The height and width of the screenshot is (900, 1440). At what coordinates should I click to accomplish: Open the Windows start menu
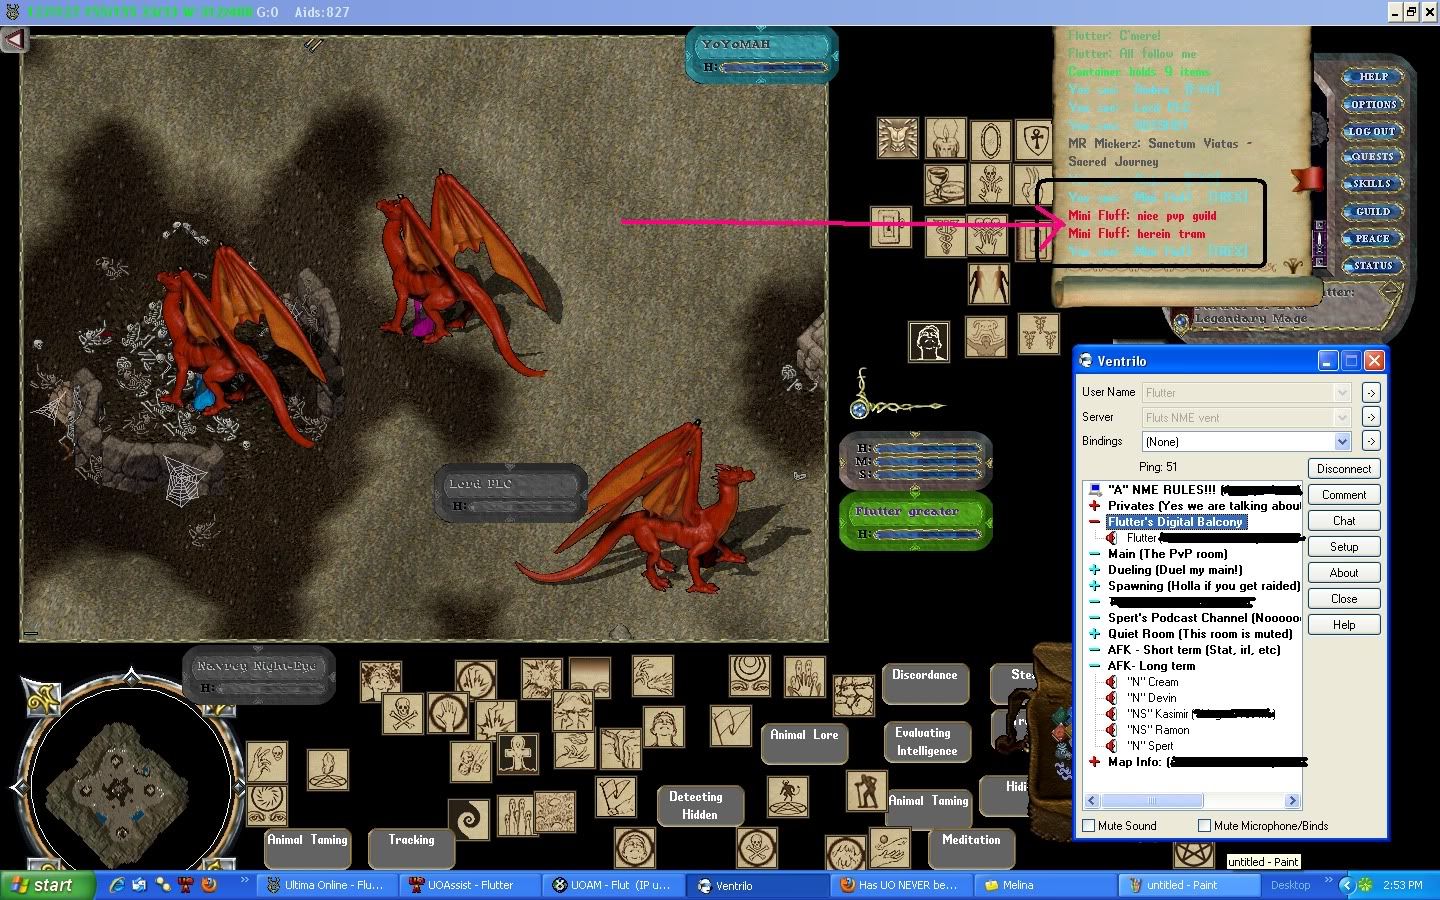[48, 885]
